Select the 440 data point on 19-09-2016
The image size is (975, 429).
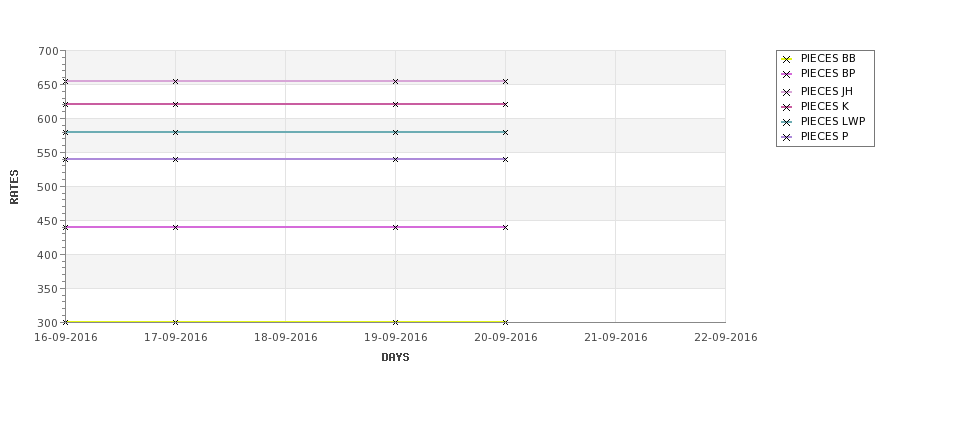pyautogui.click(x=395, y=228)
